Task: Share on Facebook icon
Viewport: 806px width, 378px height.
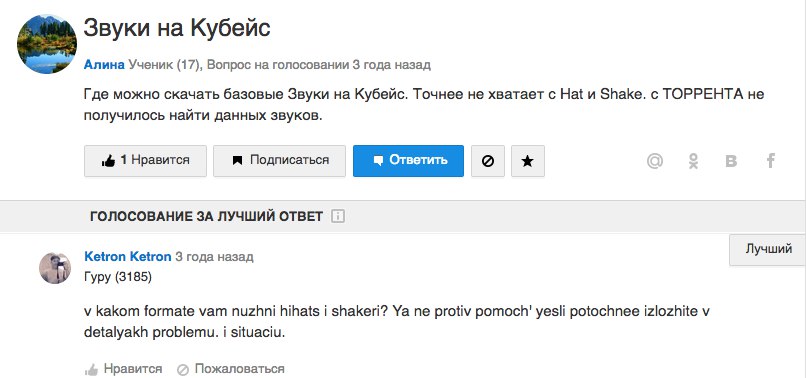Action: point(771,161)
